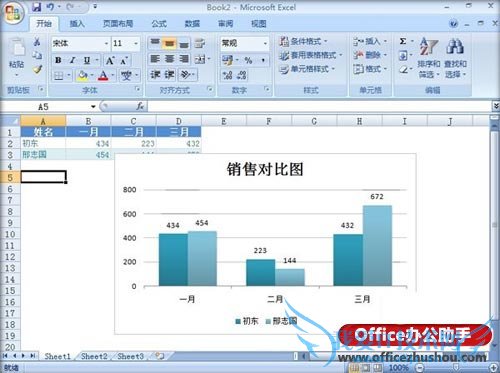Viewport: 500px width, 373px height.
Task: Set top vertical alignment
Action: (x=155, y=43)
